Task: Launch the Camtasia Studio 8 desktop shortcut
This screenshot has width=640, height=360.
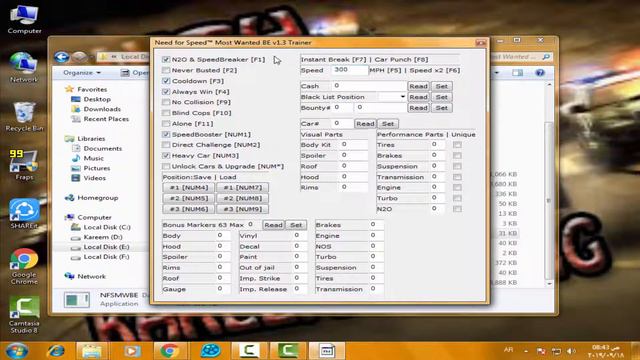Action: coord(24,315)
